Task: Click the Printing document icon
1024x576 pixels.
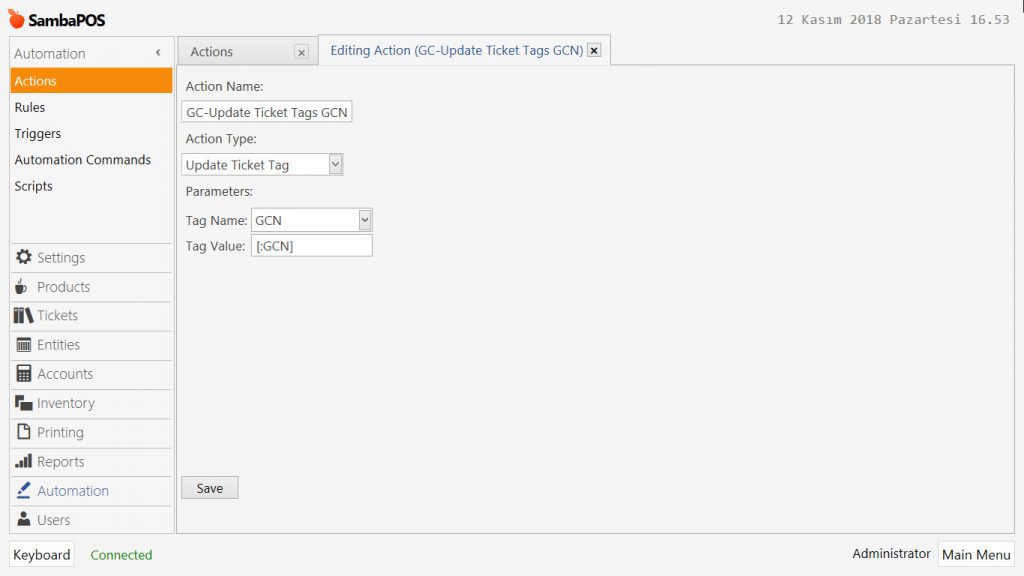Action: (x=24, y=432)
